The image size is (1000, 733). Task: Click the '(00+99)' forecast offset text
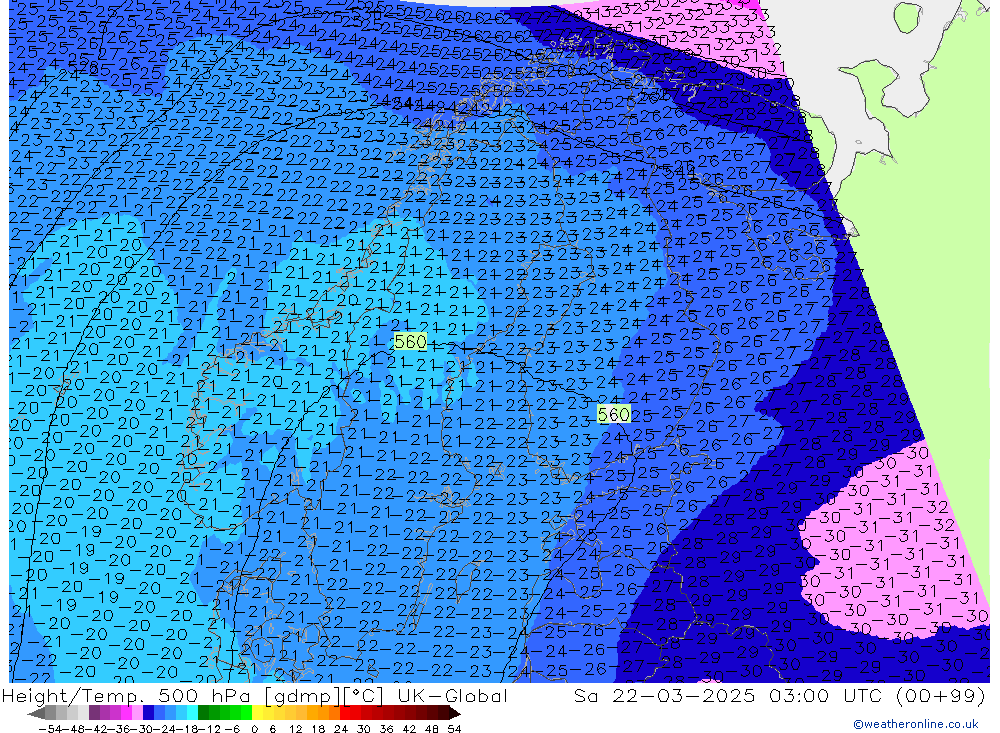tap(941, 695)
